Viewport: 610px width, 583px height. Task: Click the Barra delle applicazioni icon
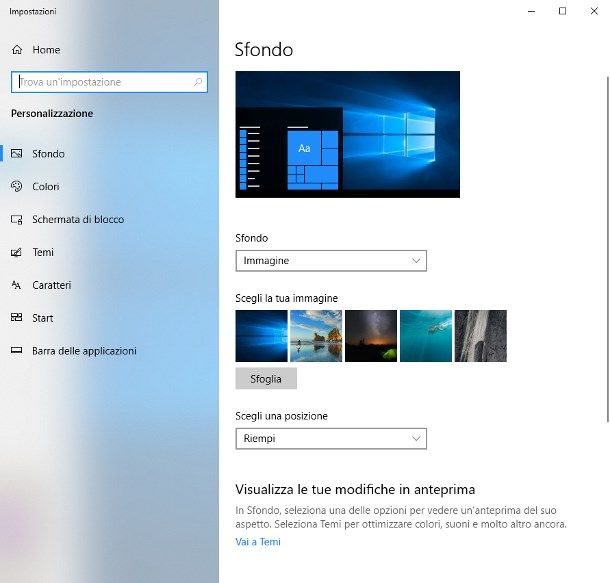(x=16, y=350)
